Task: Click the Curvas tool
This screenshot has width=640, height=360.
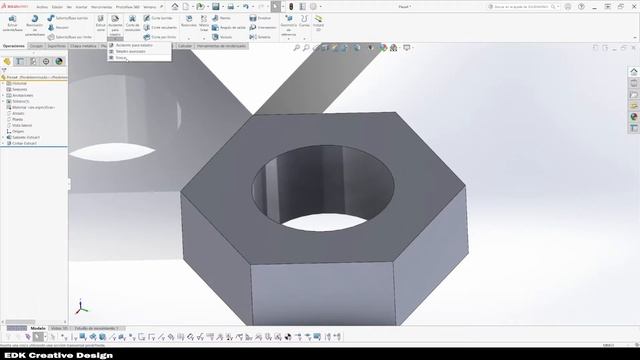Action: coord(304,21)
